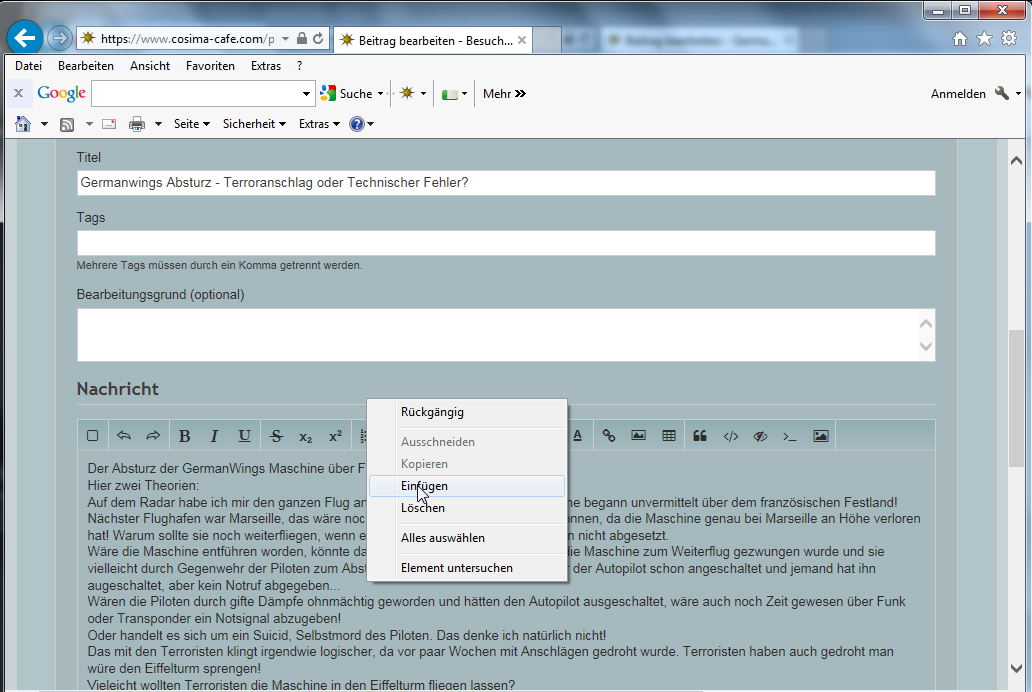Apply strikethrough formatting in the editor

click(x=276, y=436)
